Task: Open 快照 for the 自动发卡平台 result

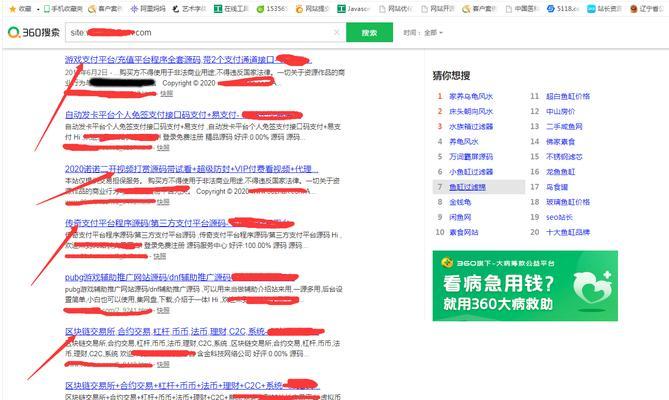Action: point(163,148)
